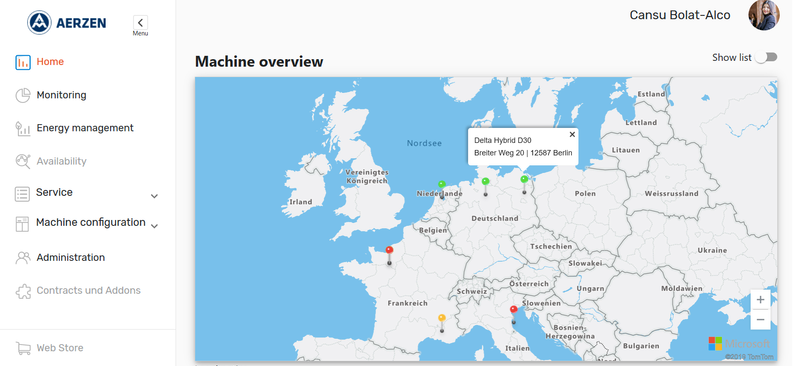Click the Österreich label on the map
The image size is (796, 366).
(529, 284)
